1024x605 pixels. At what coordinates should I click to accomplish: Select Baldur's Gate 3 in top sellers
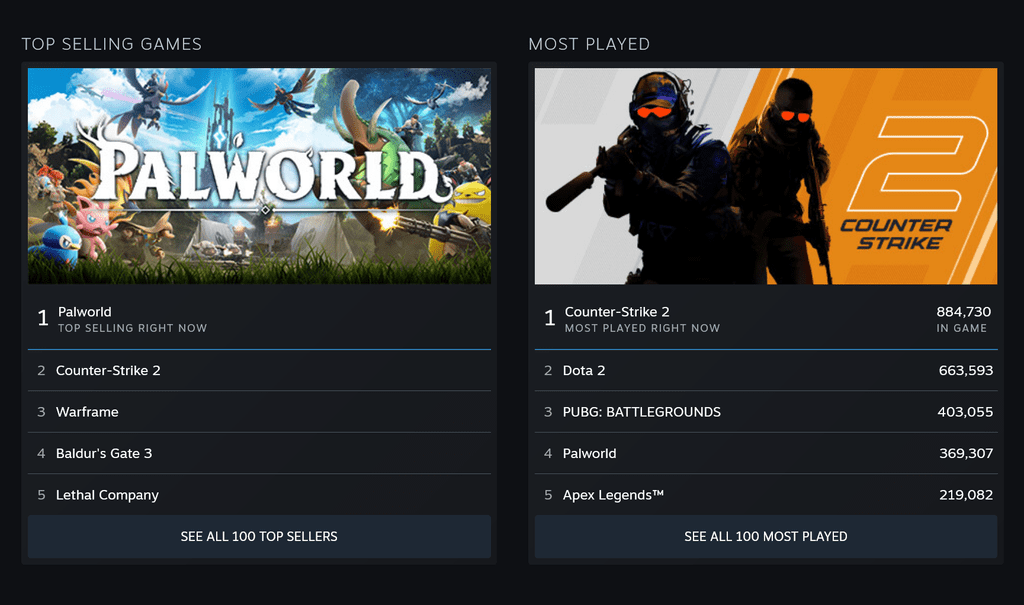click(x=104, y=453)
